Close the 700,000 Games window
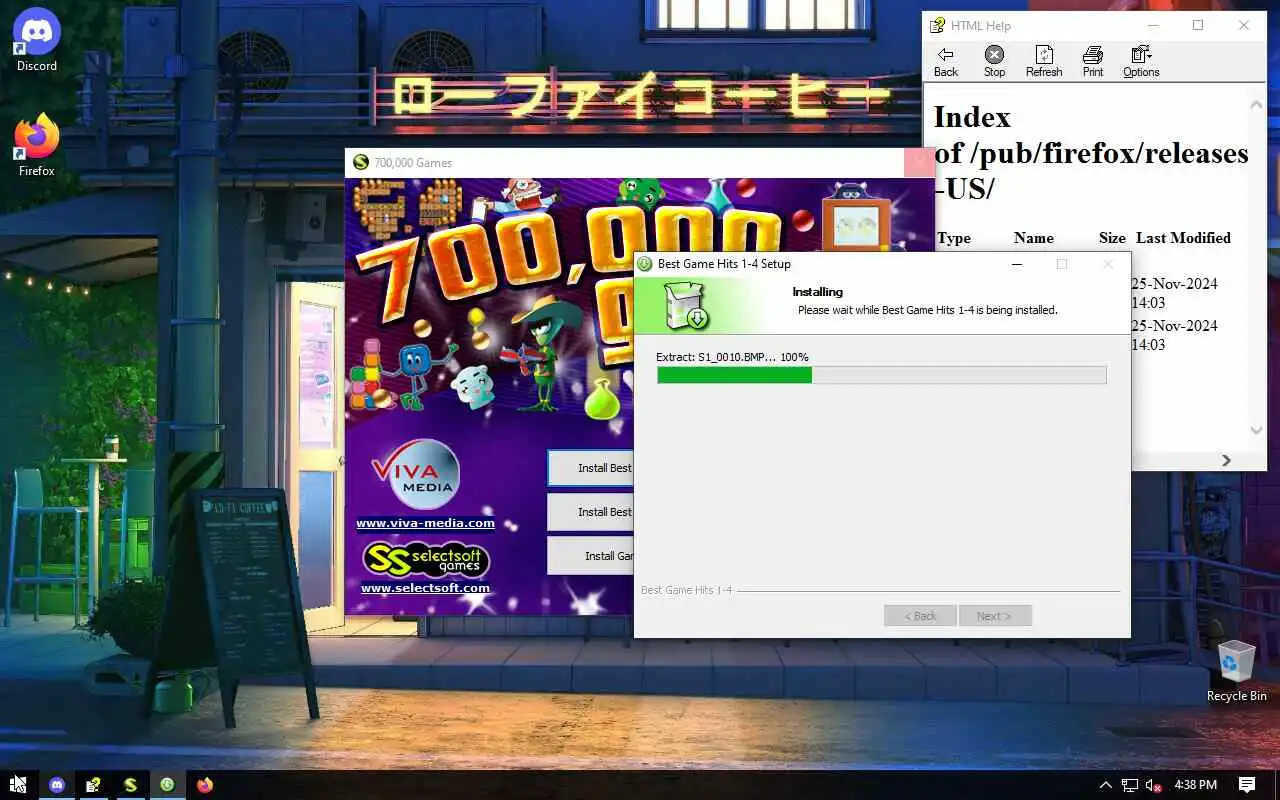Image resolution: width=1280 pixels, height=800 pixels. point(919,163)
